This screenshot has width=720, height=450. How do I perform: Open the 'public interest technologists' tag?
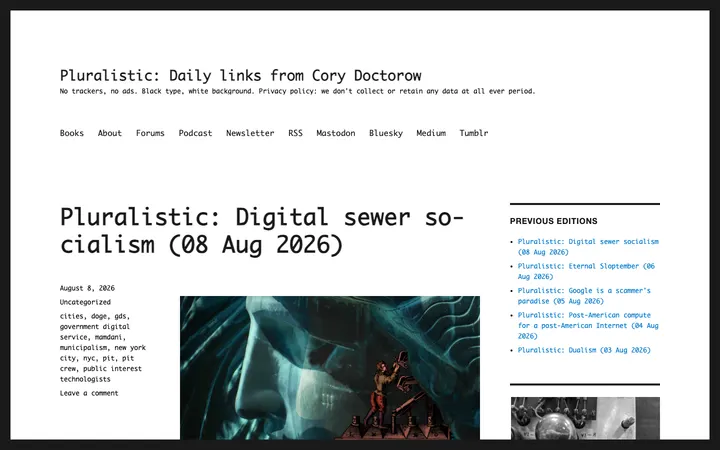point(101,374)
